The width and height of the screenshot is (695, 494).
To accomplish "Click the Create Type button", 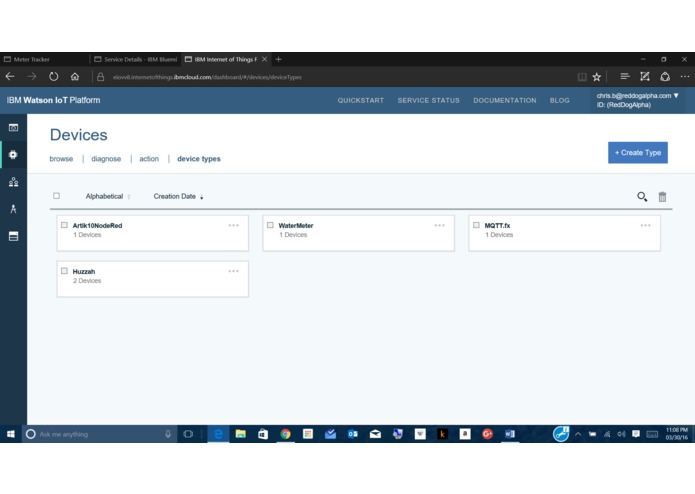I will click(x=638, y=152).
